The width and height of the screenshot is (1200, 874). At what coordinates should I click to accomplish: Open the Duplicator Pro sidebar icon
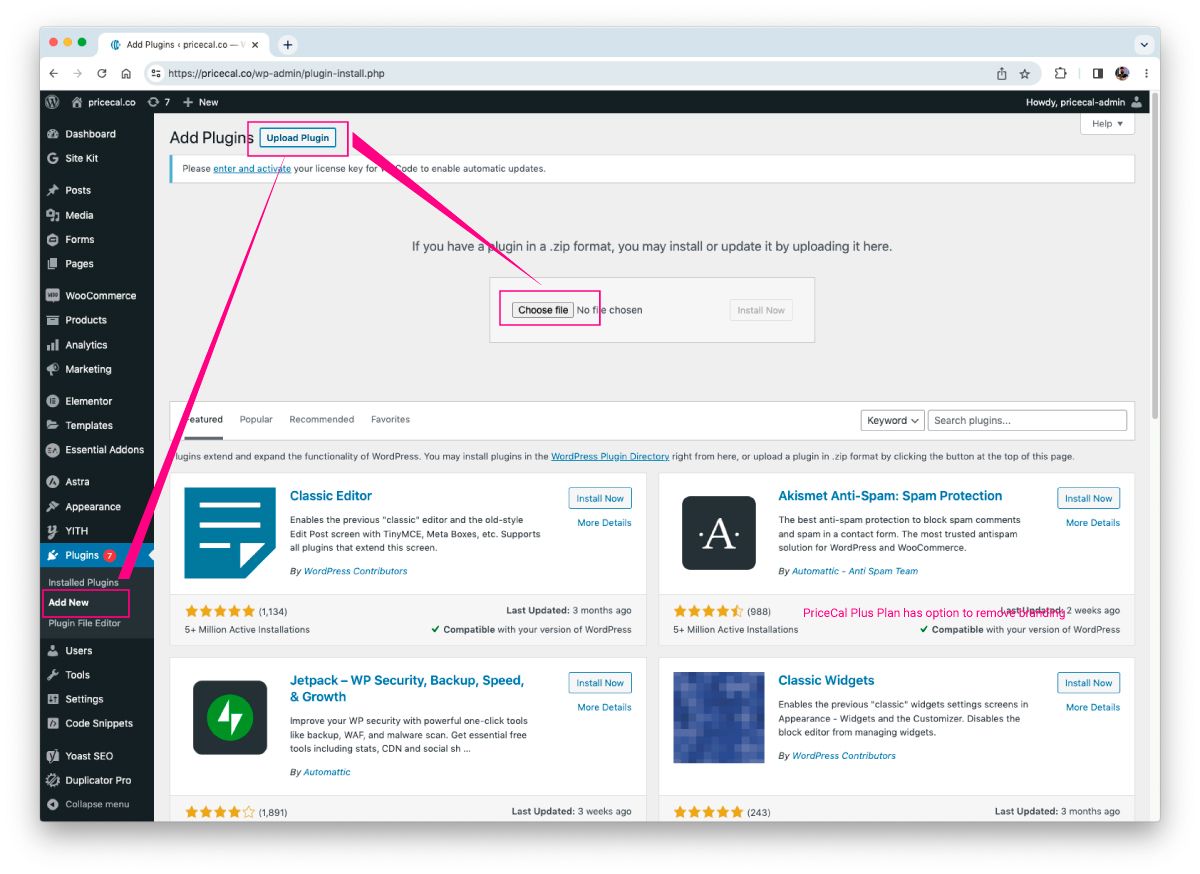point(53,780)
